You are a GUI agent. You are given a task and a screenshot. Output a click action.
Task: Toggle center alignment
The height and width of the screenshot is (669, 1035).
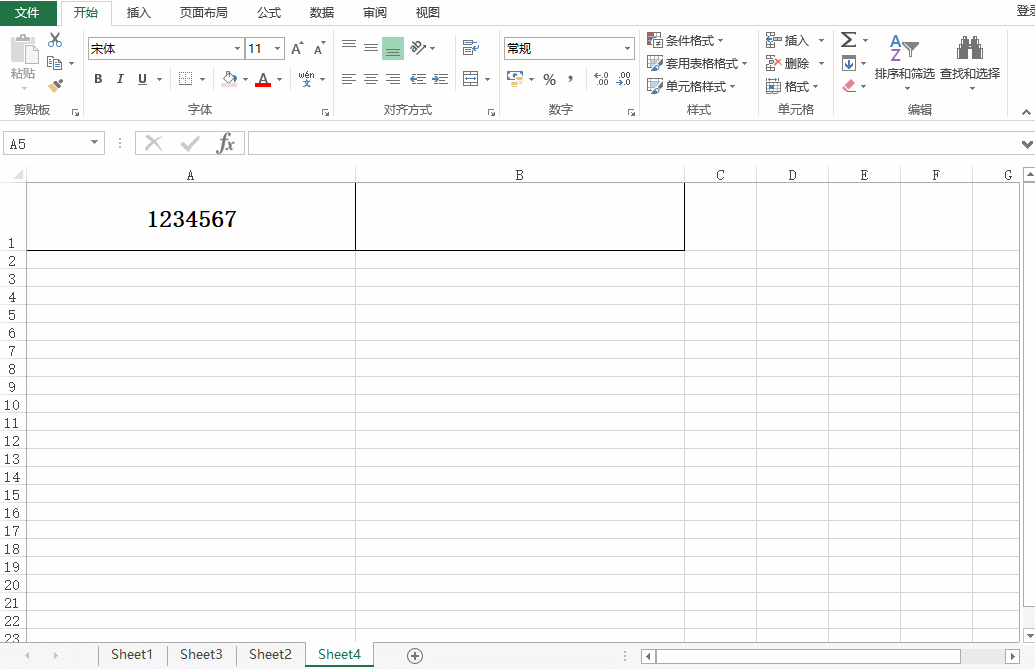(x=371, y=79)
